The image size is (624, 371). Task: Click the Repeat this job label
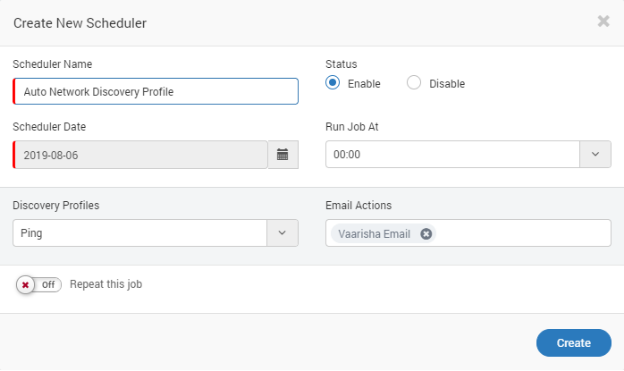point(106,284)
